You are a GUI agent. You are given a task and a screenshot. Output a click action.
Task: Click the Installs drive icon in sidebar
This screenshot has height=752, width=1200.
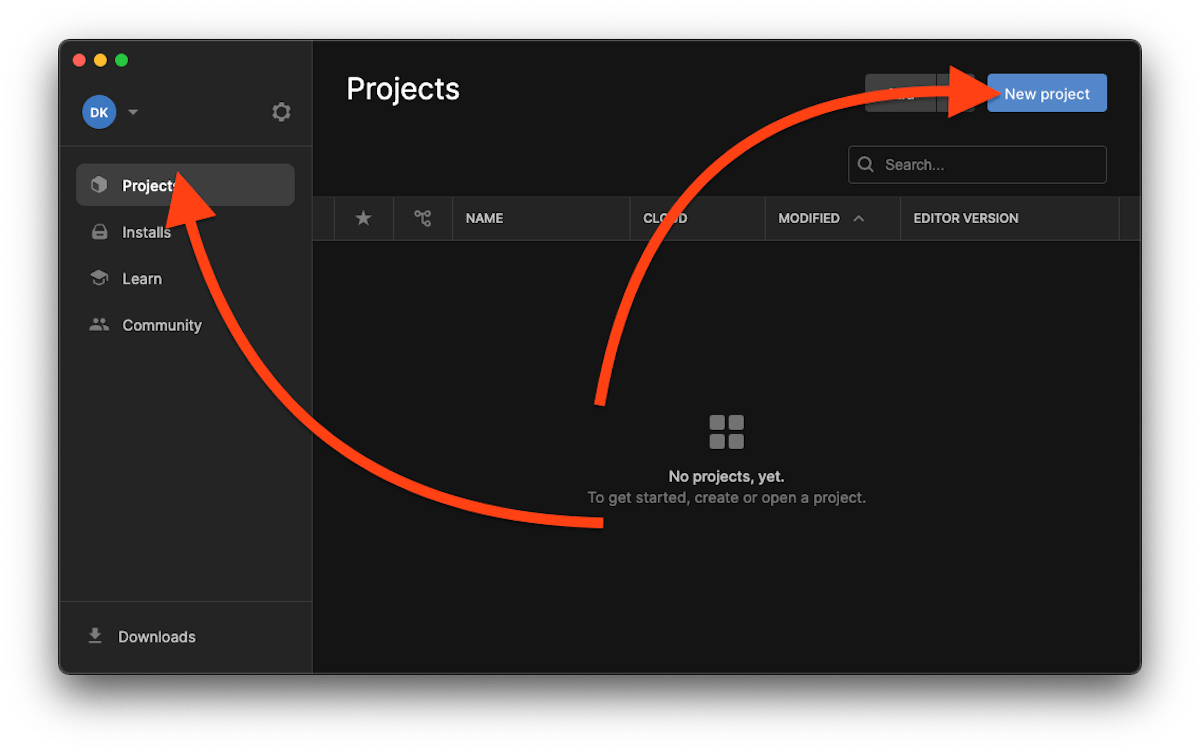pos(99,232)
